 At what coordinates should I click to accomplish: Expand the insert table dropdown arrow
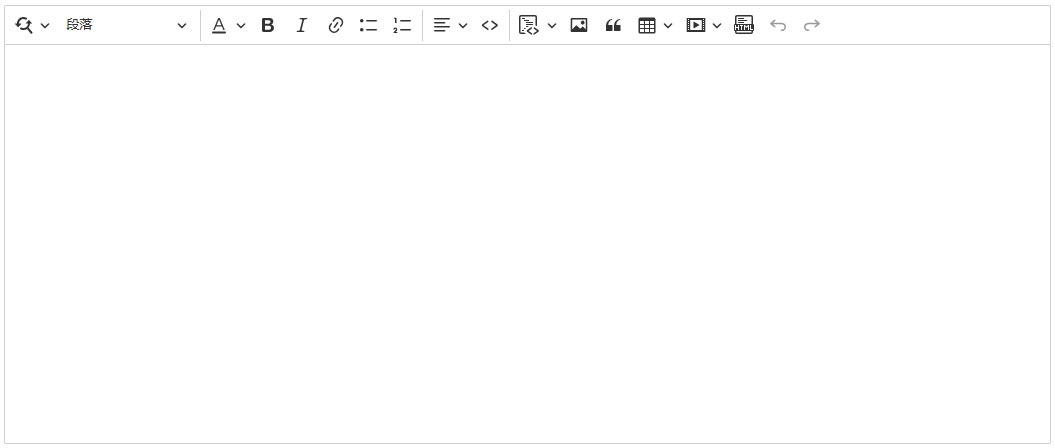pyautogui.click(x=667, y=26)
